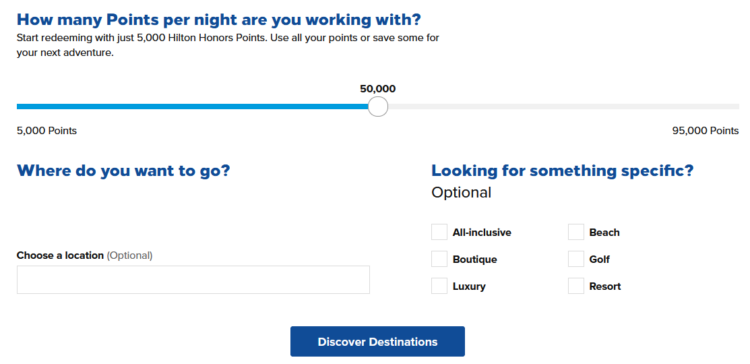Click the Choose a location field label
This screenshot has width=750, height=364.
point(60,255)
